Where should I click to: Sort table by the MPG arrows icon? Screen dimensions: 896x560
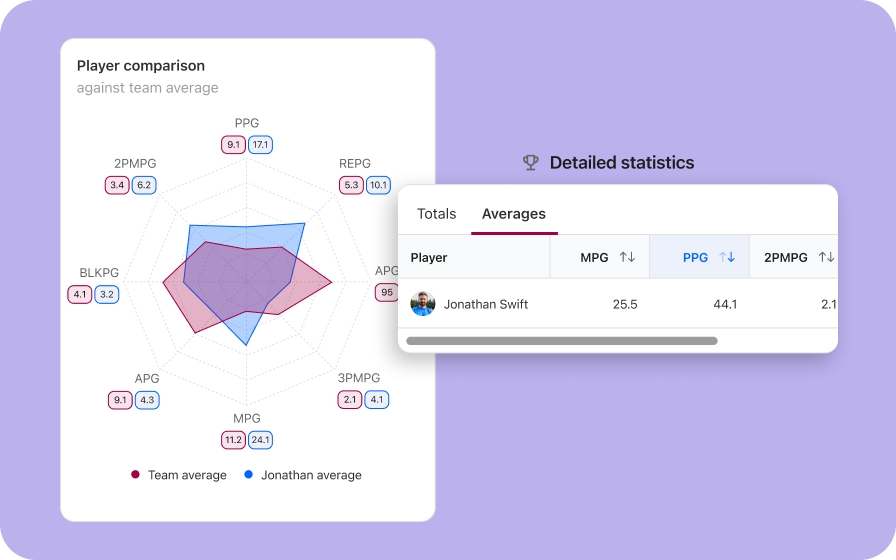[x=627, y=257]
